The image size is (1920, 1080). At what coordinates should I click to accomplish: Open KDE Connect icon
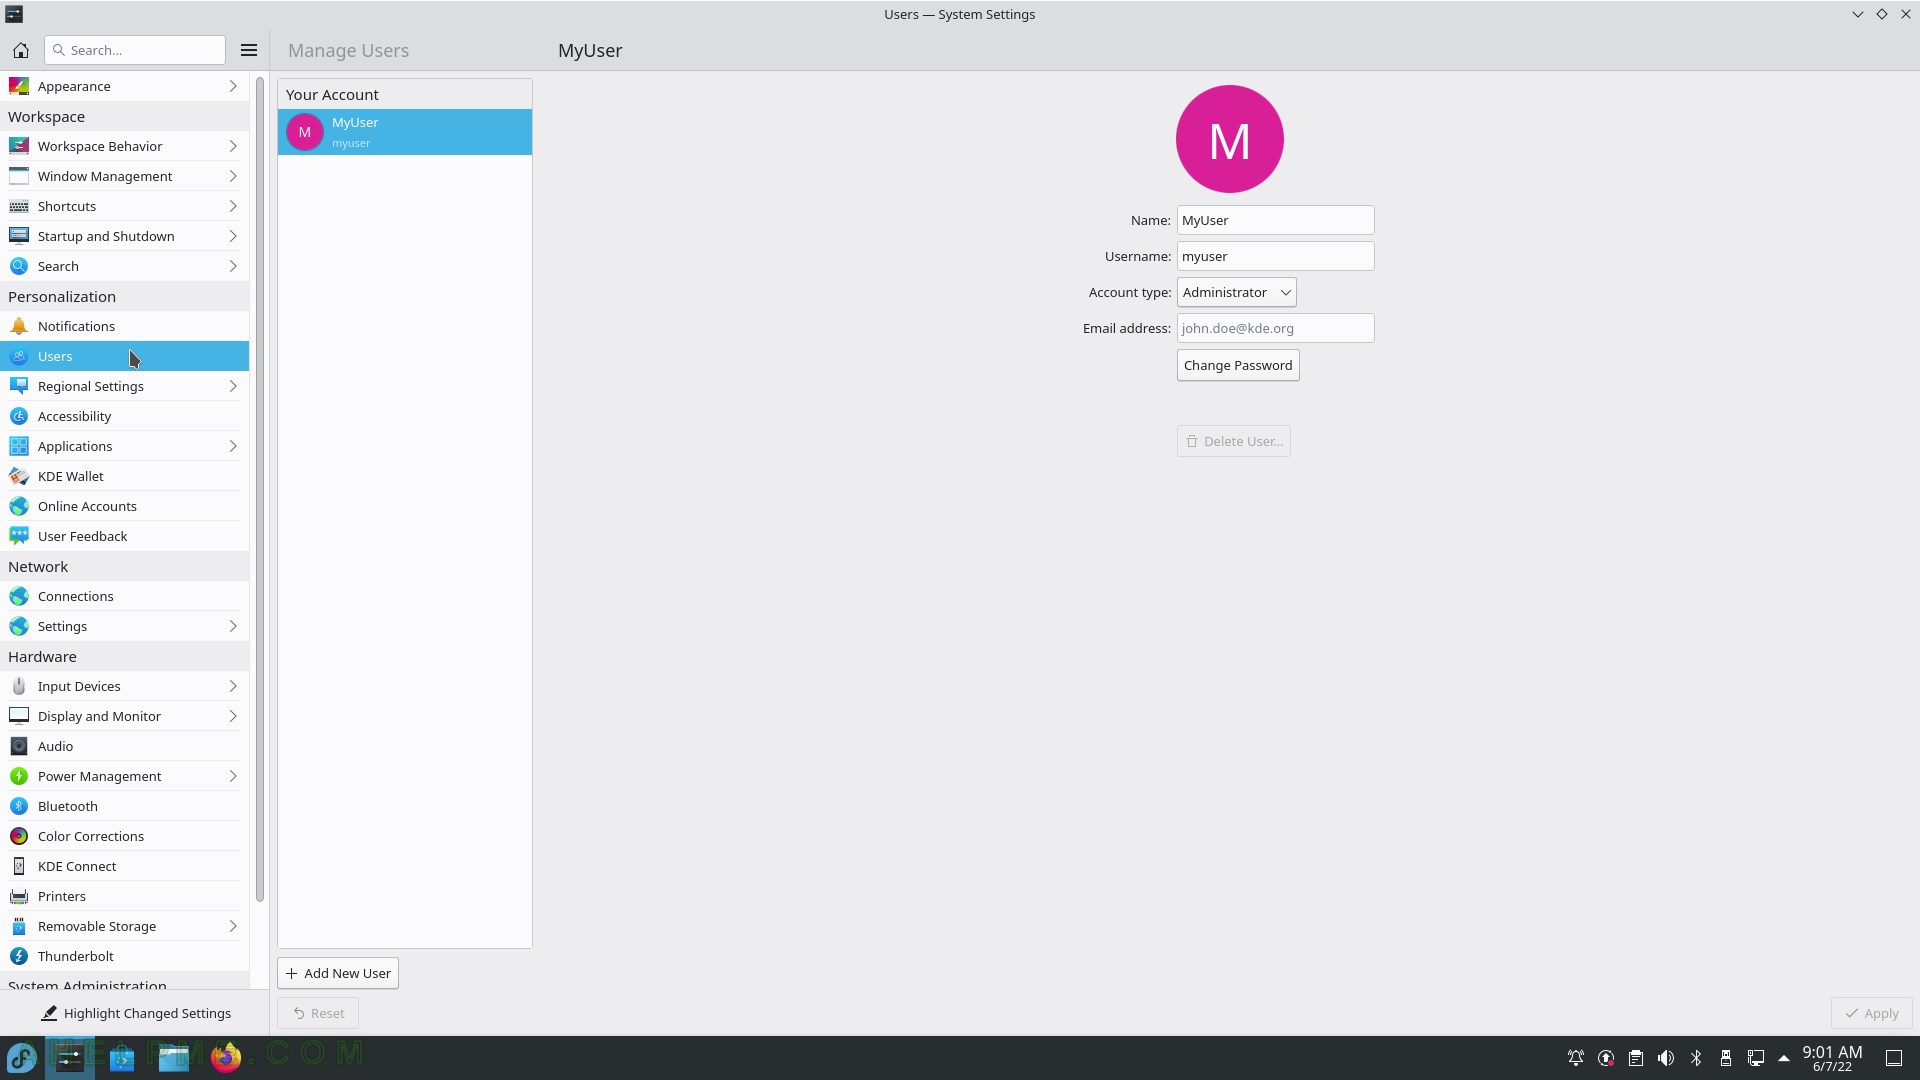point(19,866)
